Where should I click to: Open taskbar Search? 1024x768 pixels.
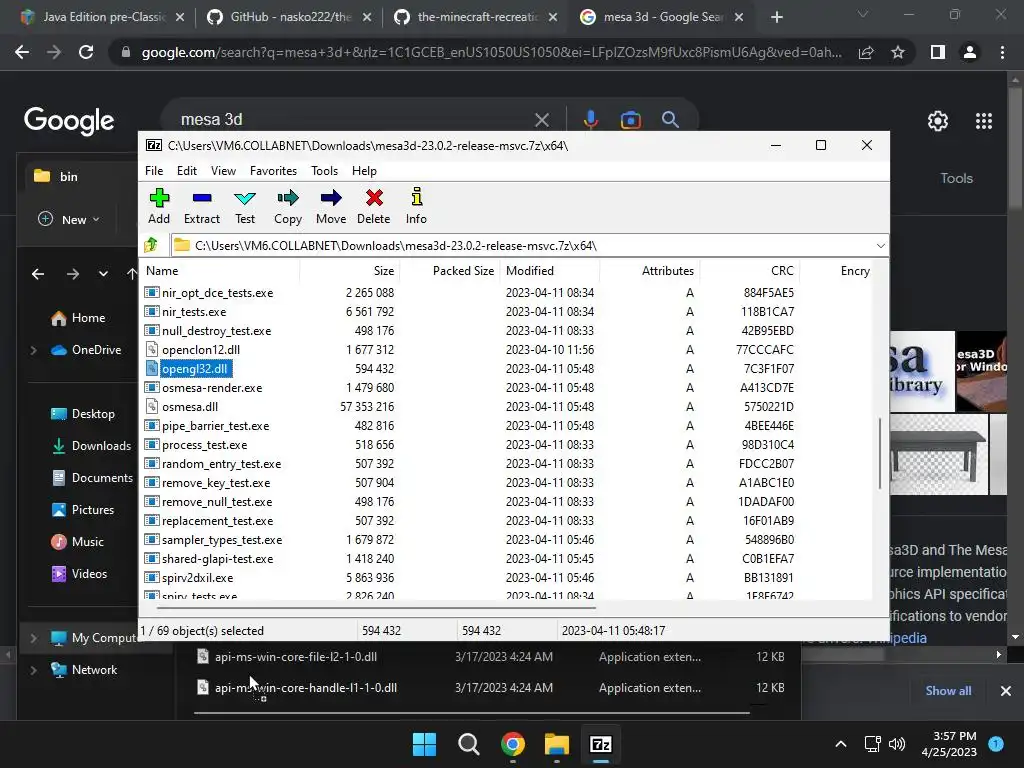[468, 744]
